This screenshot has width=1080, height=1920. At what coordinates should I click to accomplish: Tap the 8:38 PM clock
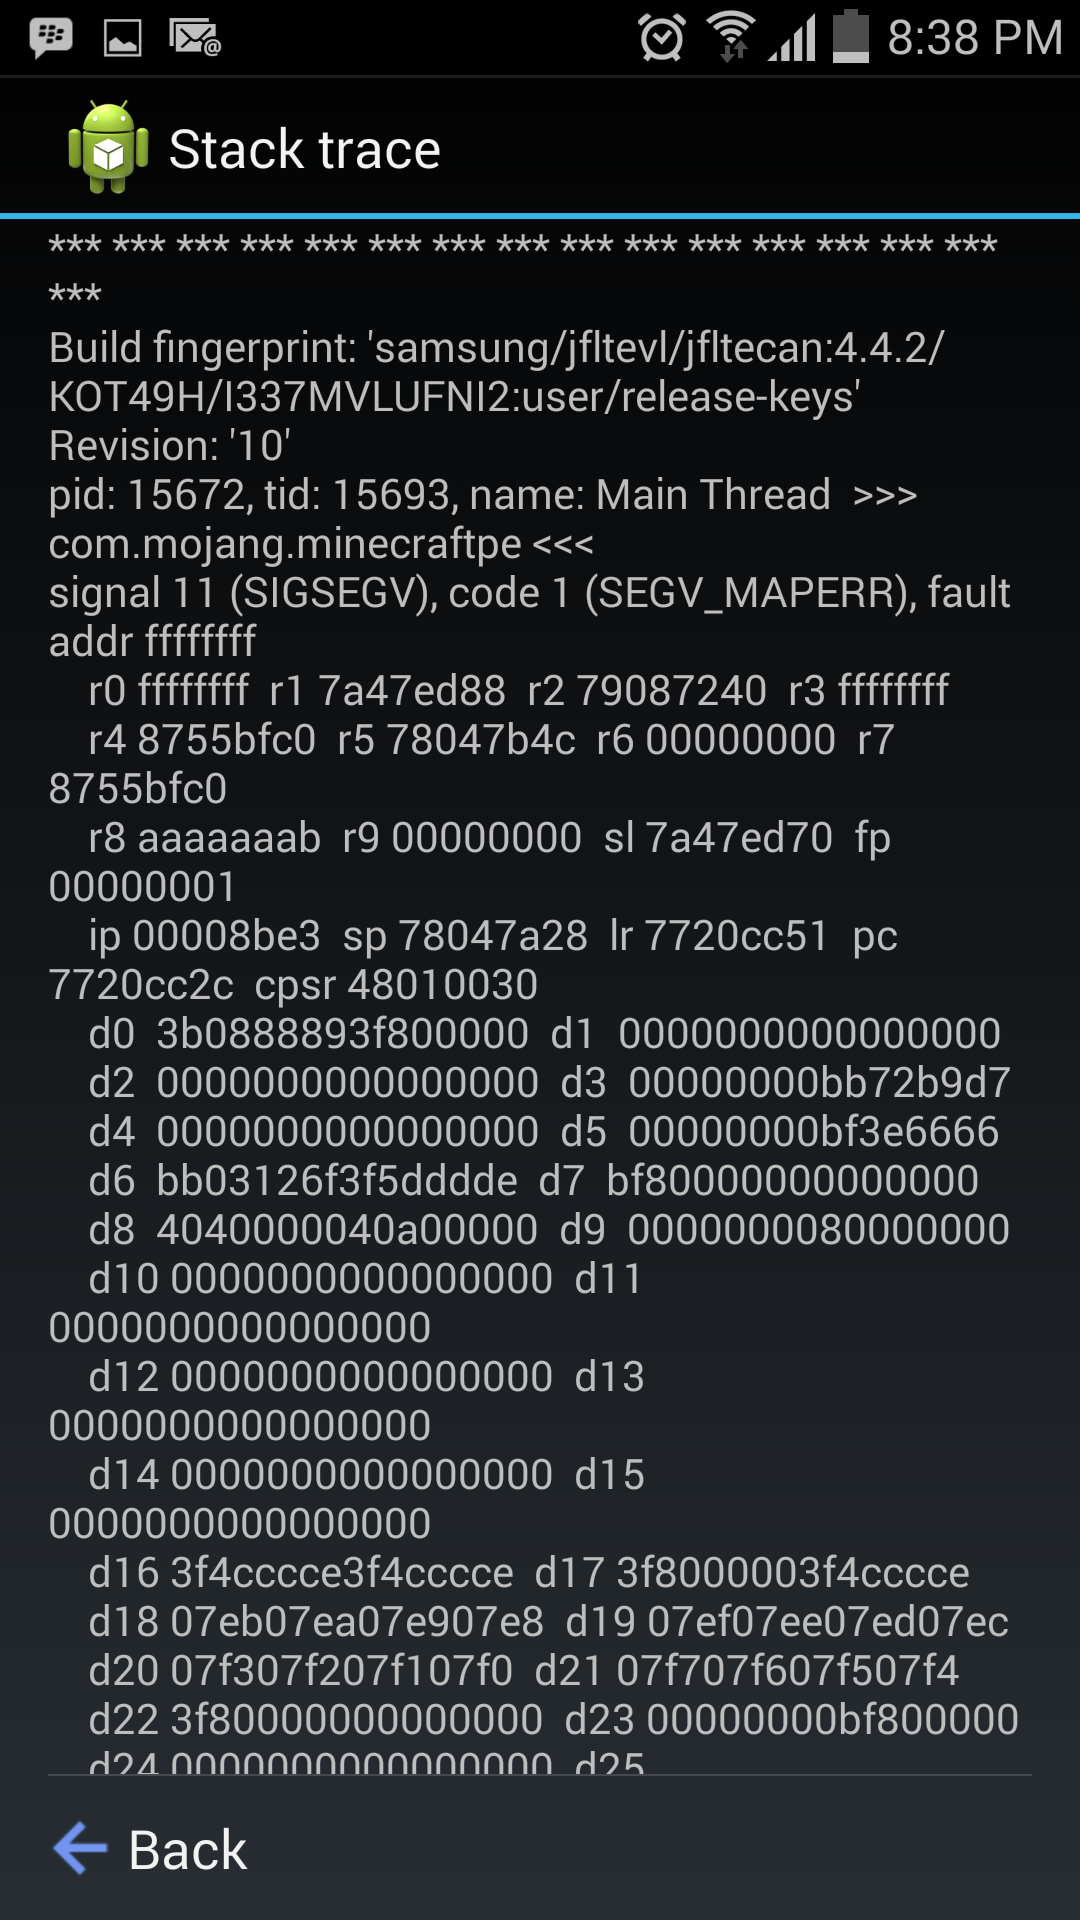pos(974,38)
